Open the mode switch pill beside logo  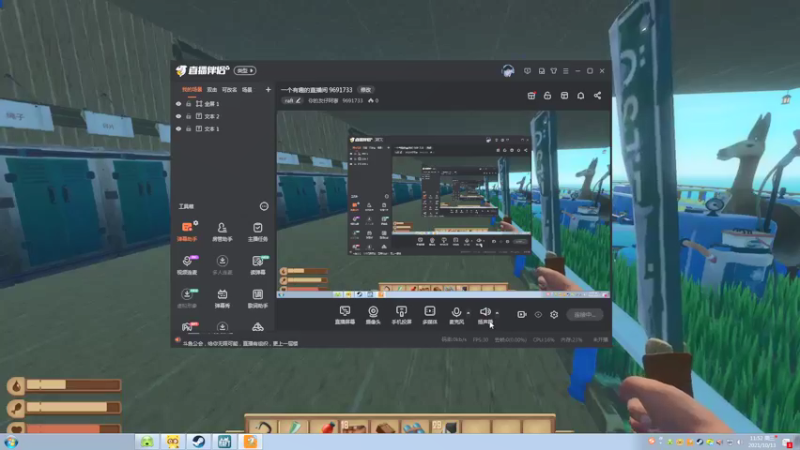click(x=245, y=70)
